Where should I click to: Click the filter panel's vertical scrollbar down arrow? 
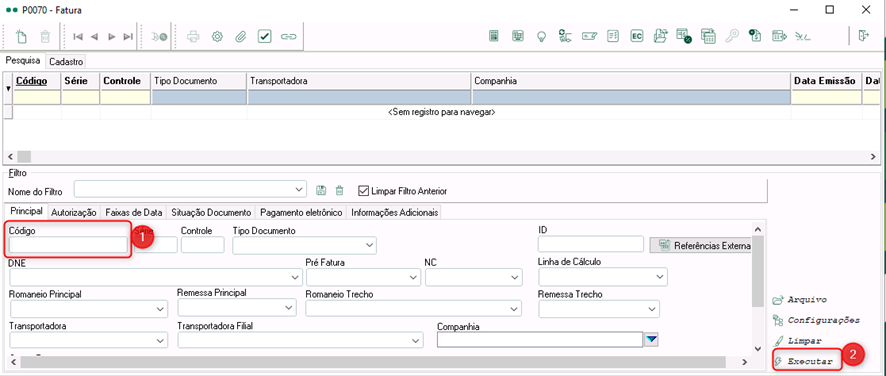pos(758,349)
